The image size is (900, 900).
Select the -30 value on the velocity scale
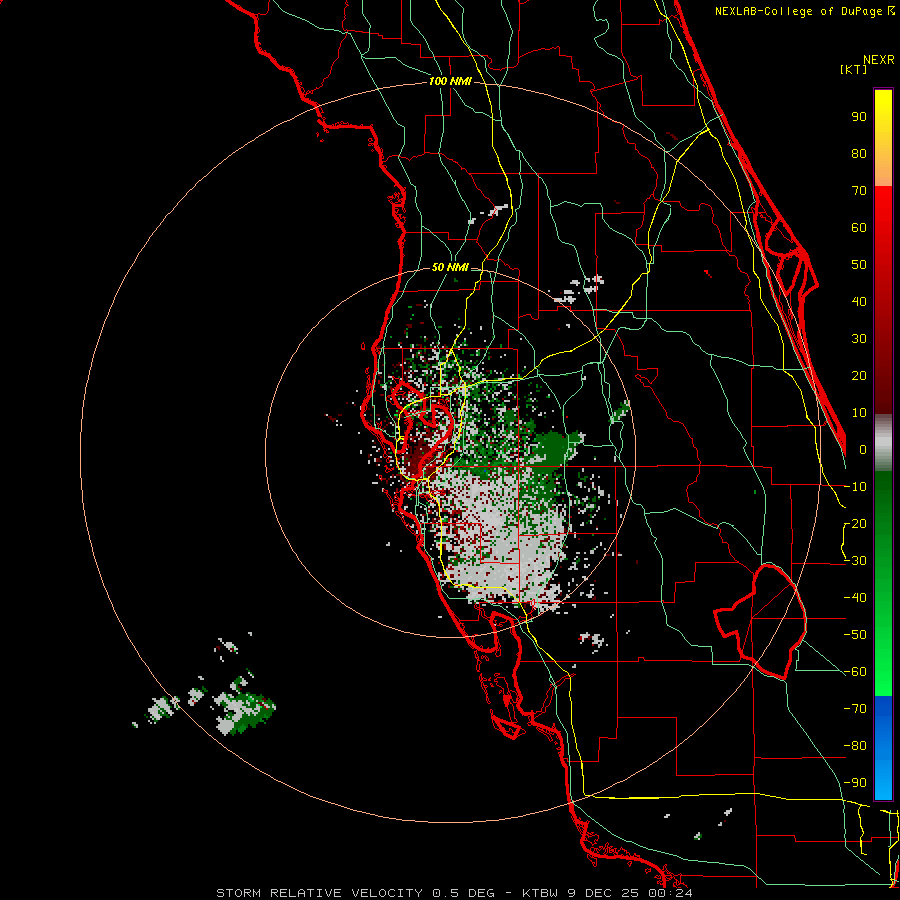point(855,561)
